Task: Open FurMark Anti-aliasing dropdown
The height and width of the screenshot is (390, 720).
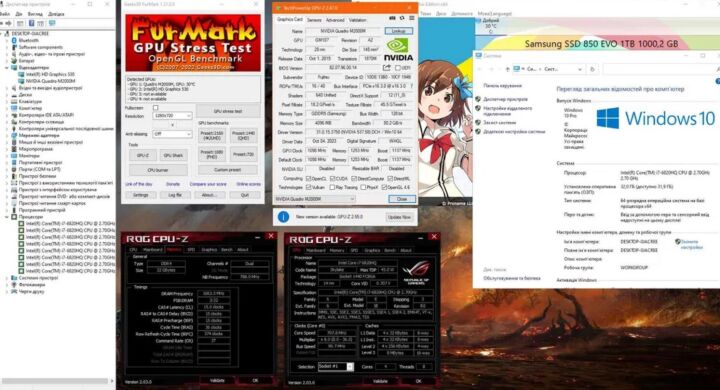Action: 172,134
